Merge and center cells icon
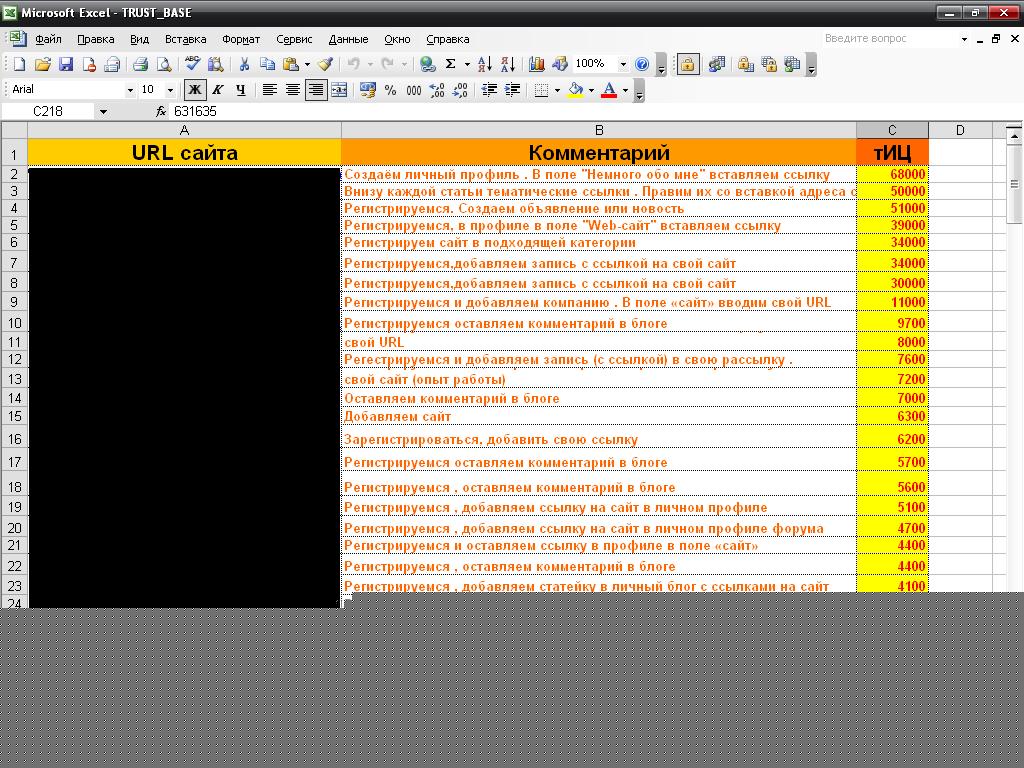1024x768 pixels. click(339, 89)
